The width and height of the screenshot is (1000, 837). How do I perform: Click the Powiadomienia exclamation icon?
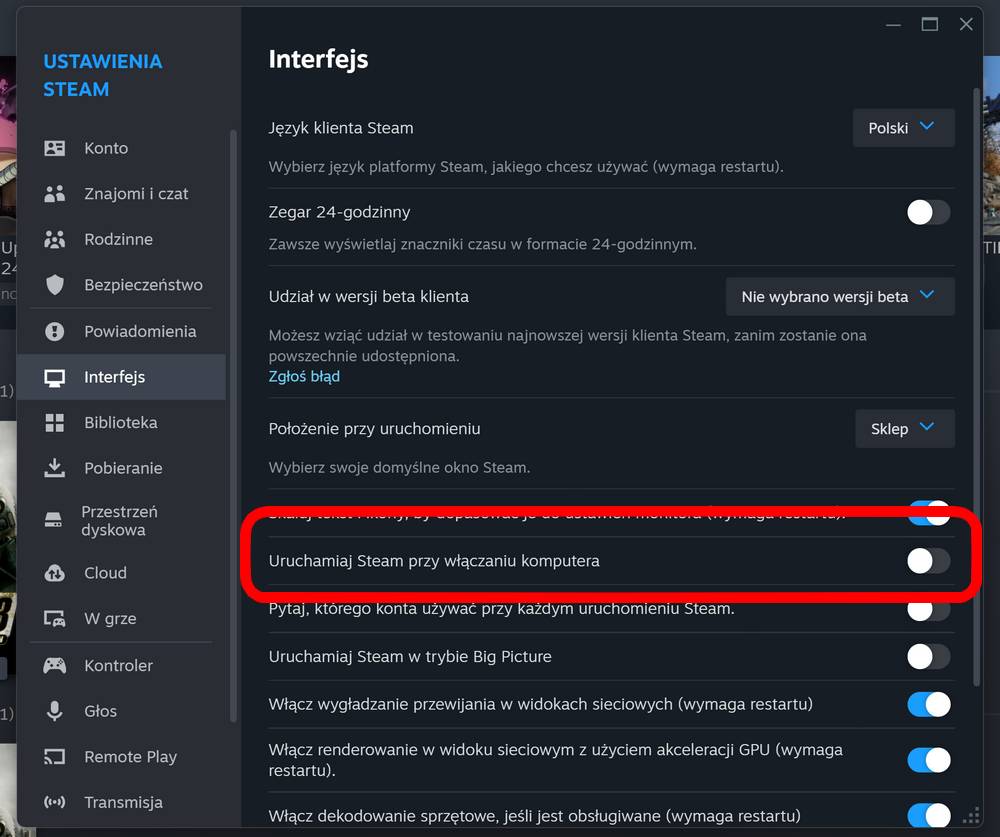click(54, 331)
